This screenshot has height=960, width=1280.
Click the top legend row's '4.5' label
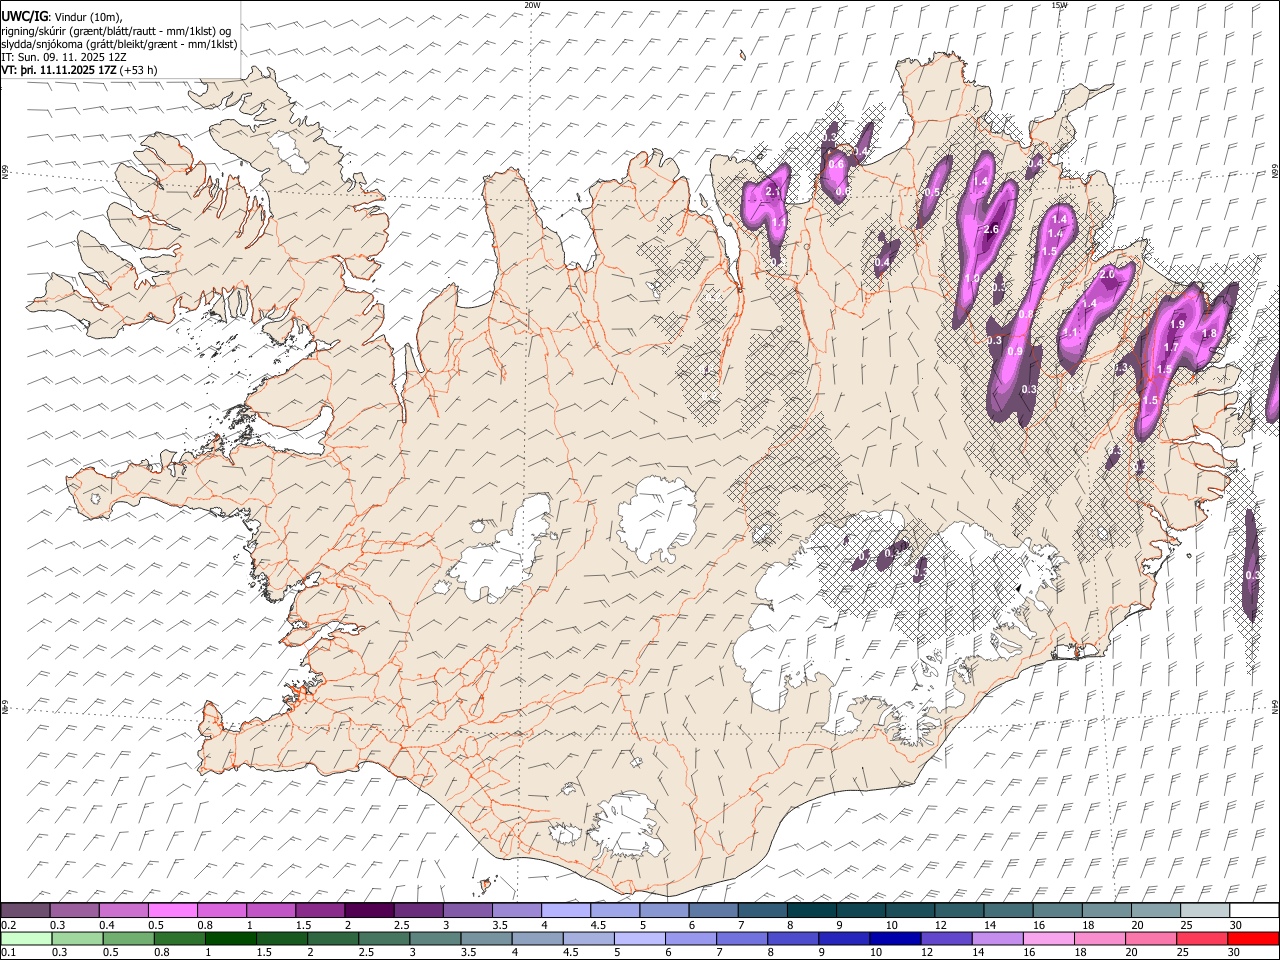tap(598, 925)
